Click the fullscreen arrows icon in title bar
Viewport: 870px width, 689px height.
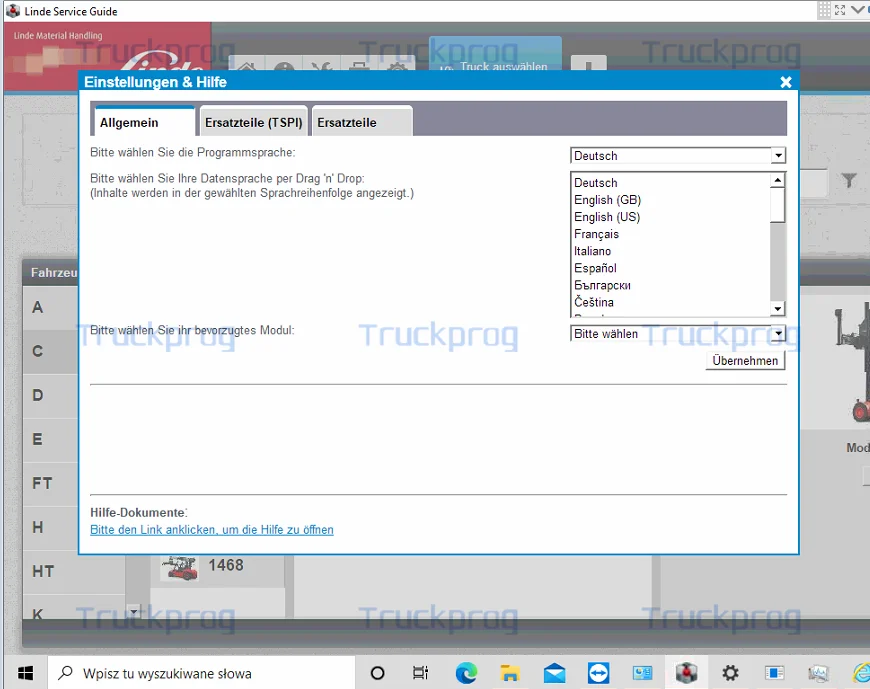pos(840,10)
